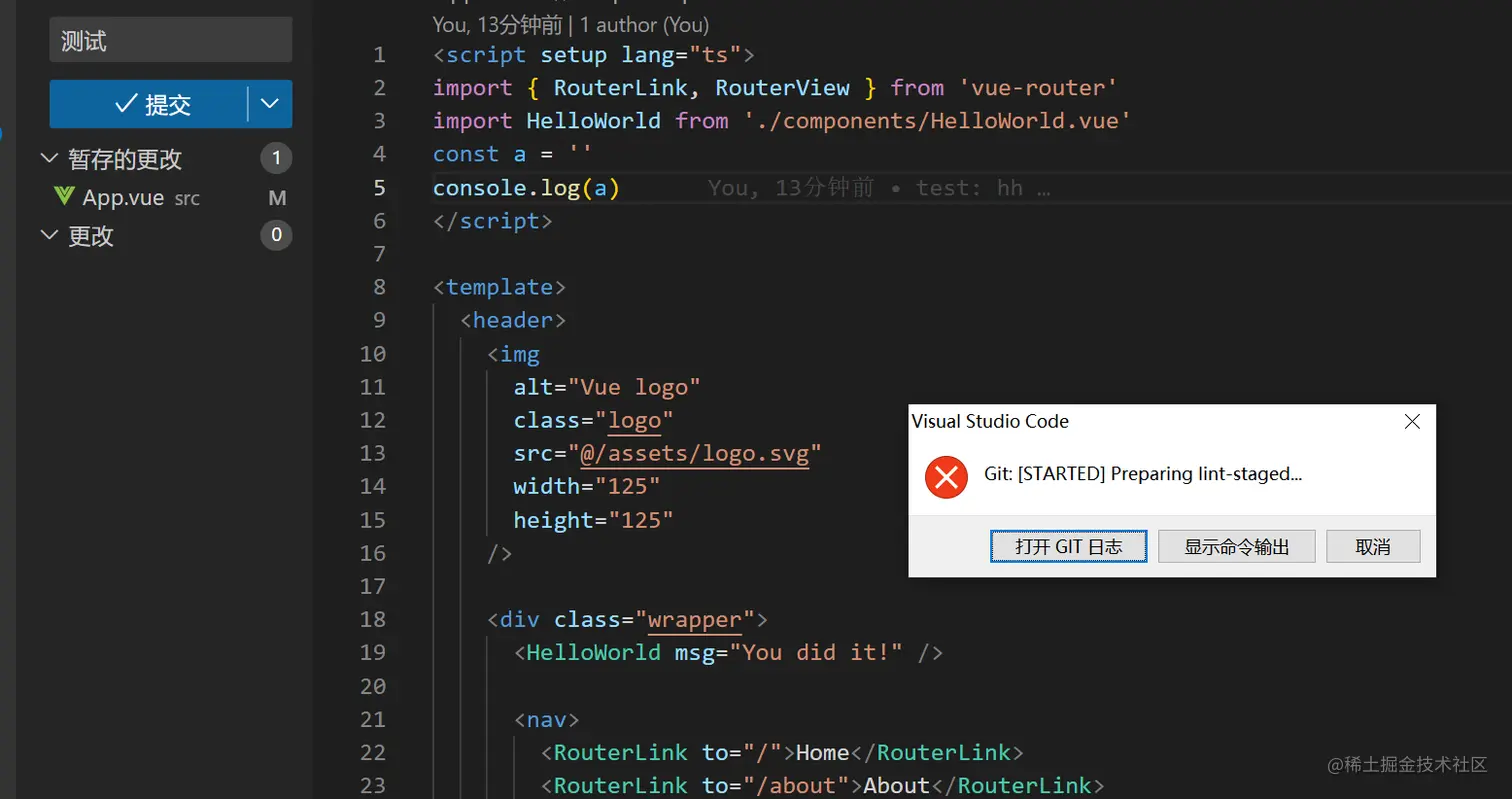Click the red error icon in dialog
1512x799 pixels.
tap(946, 477)
